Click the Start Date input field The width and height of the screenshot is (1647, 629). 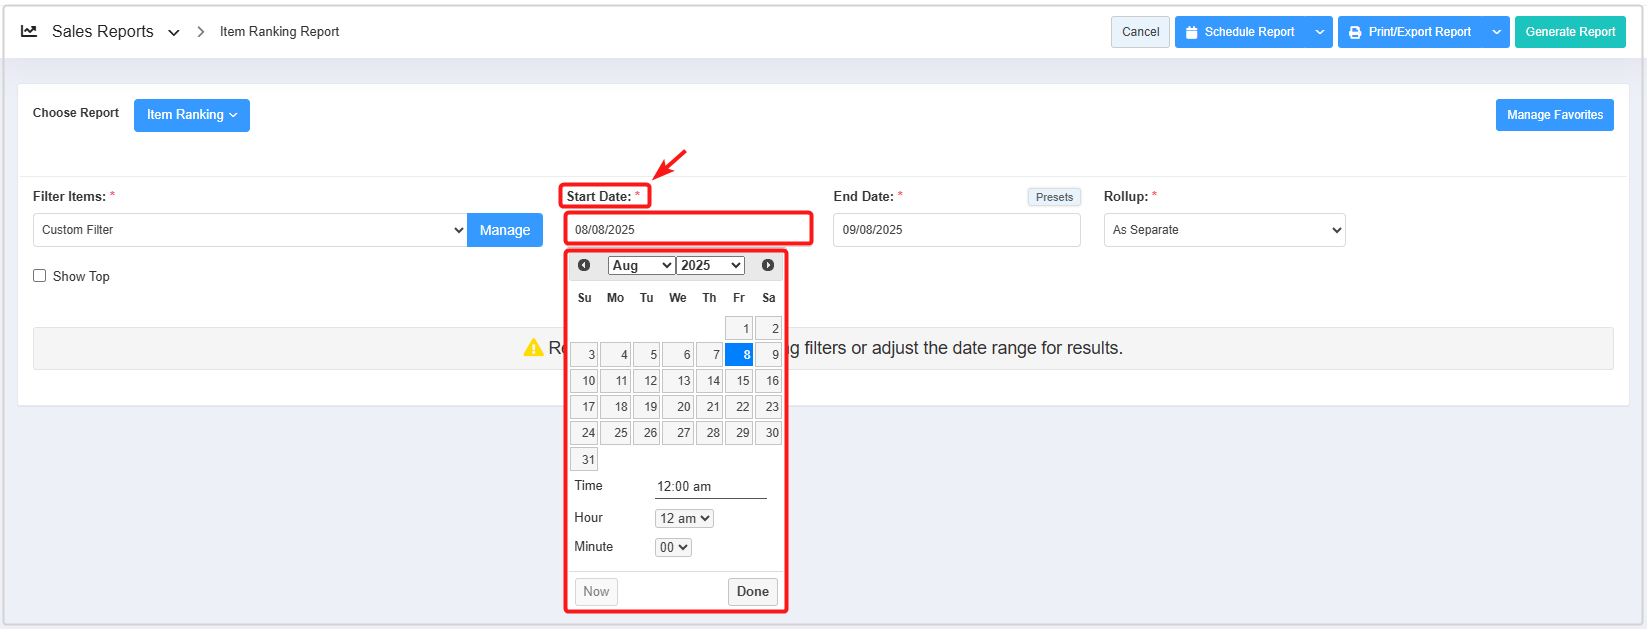(x=688, y=229)
